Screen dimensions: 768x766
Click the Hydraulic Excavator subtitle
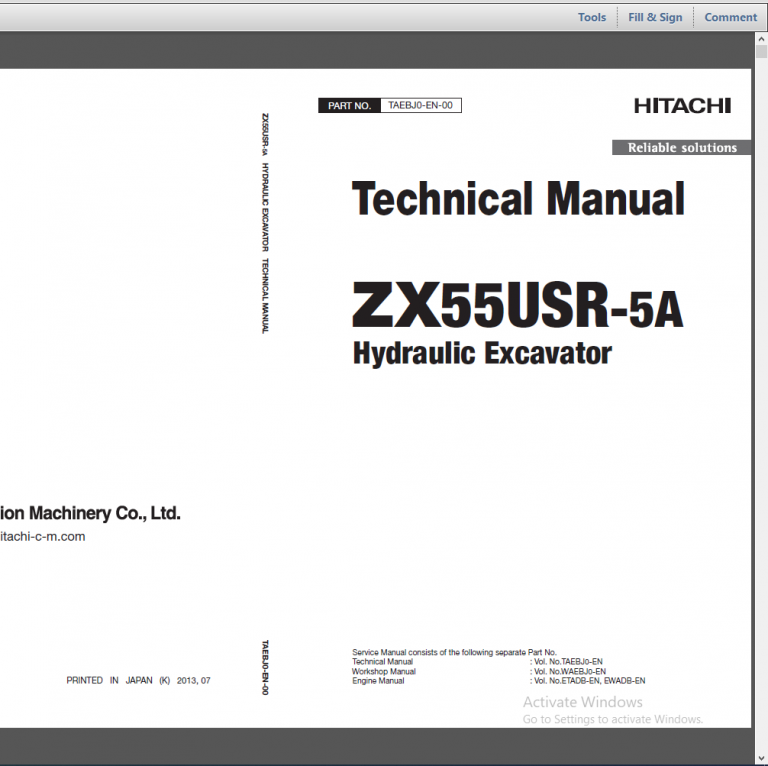point(482,354)
